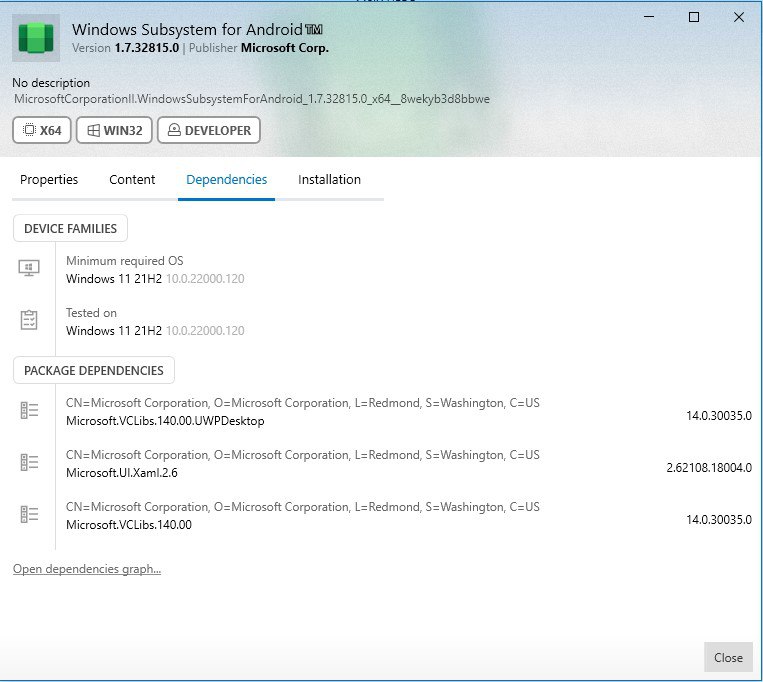Open dependencies graph link
The width and height of the screenshot is (763, 682).
[x=87, y=569]
